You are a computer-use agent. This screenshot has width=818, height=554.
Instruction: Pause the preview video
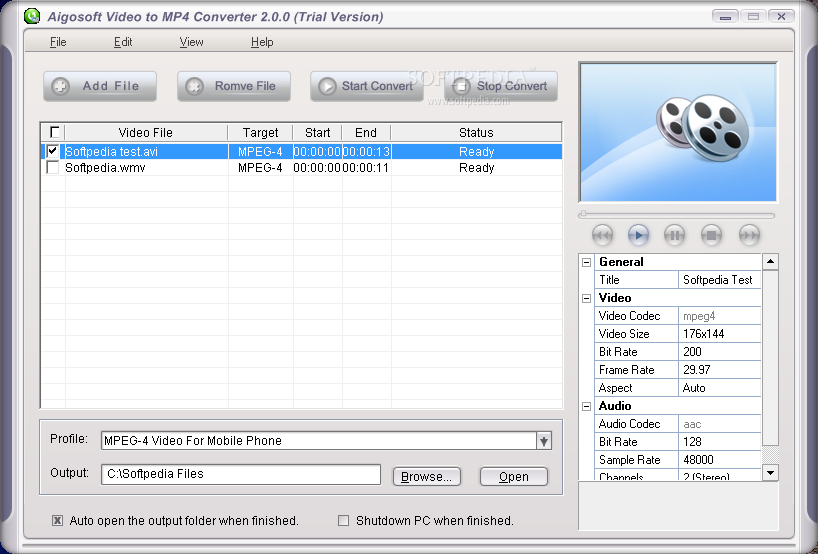tap(674, 235)
